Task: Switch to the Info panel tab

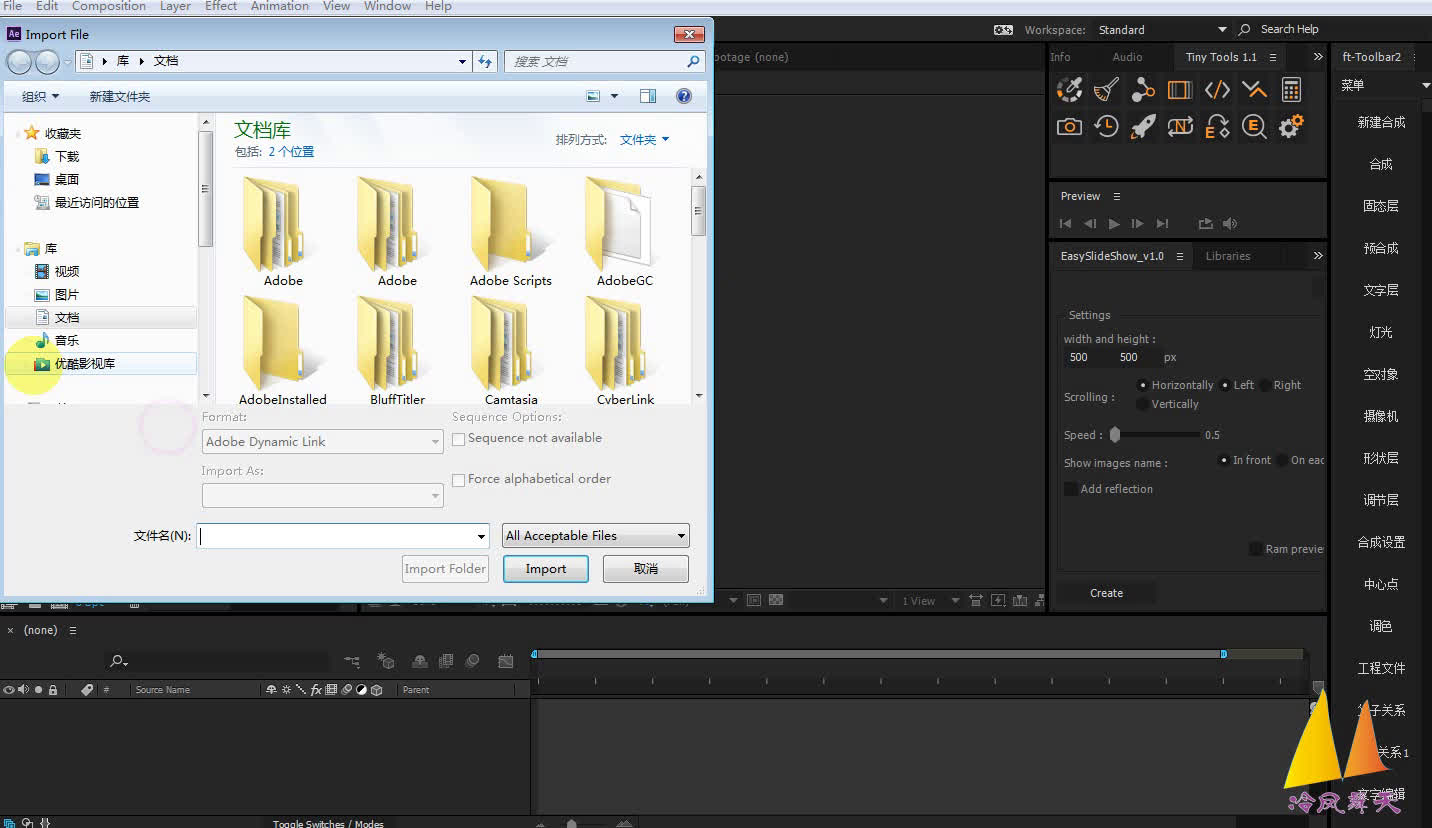Action: click(1060, 57)
